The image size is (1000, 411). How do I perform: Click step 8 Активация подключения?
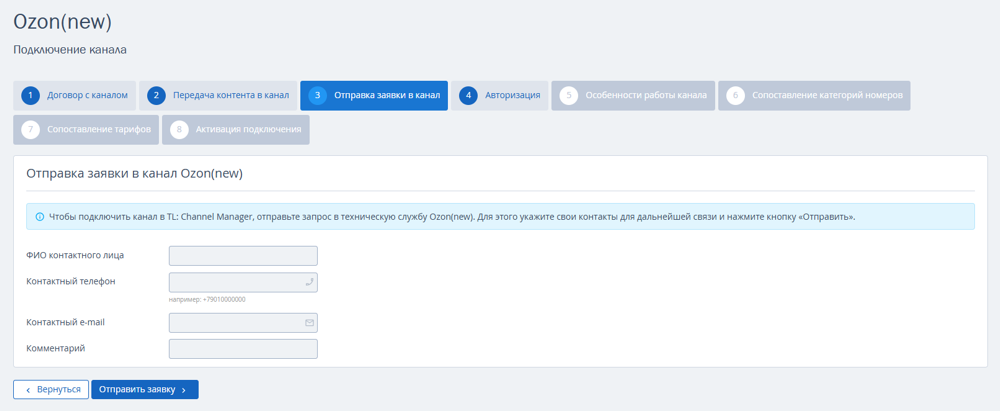pos(236,130)
